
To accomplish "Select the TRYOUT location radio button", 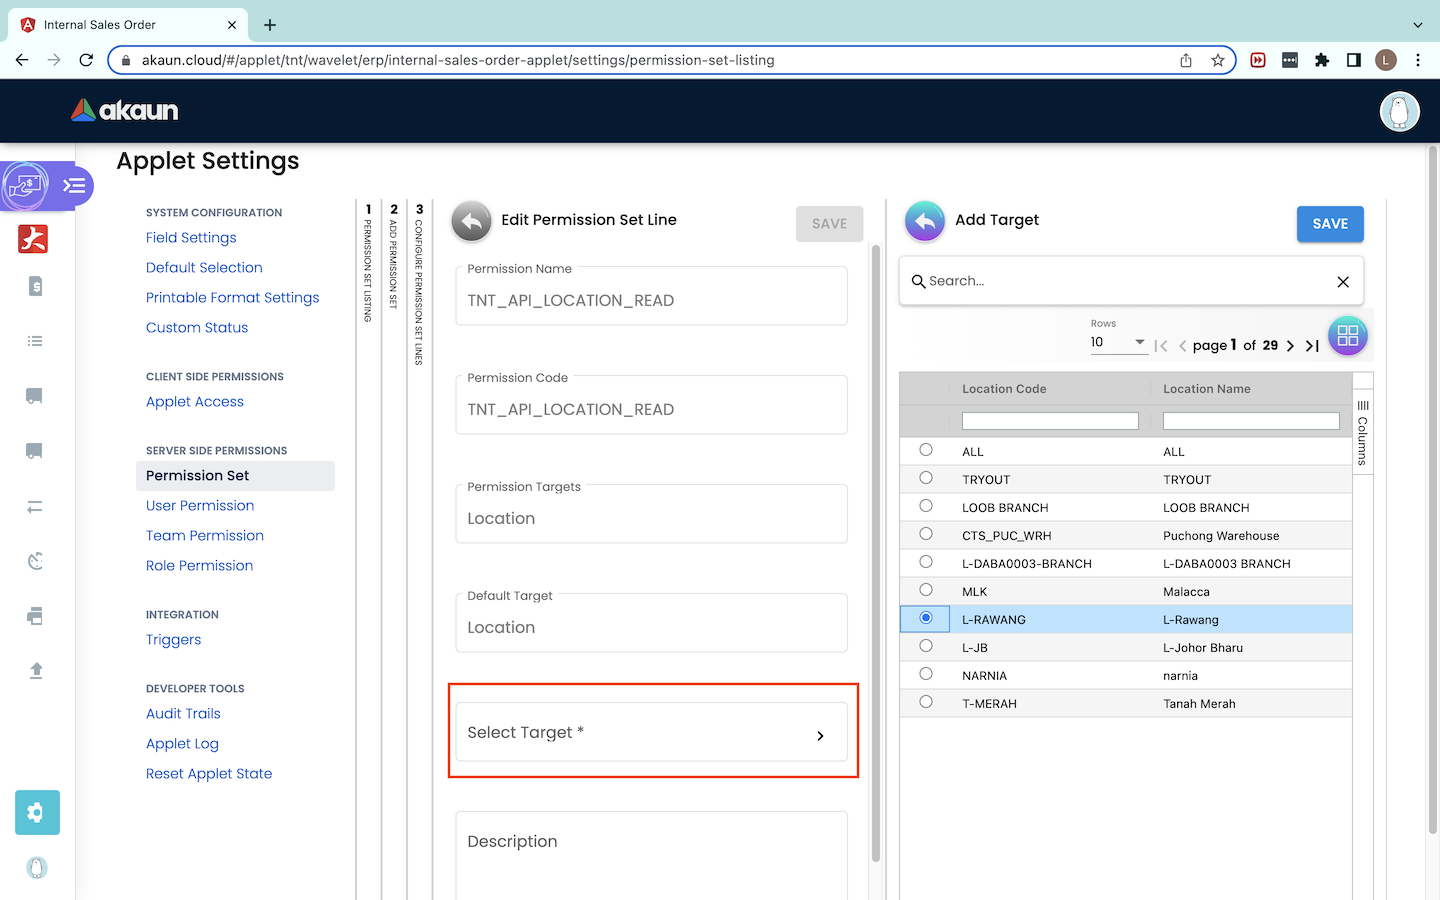I will point(926,478).
